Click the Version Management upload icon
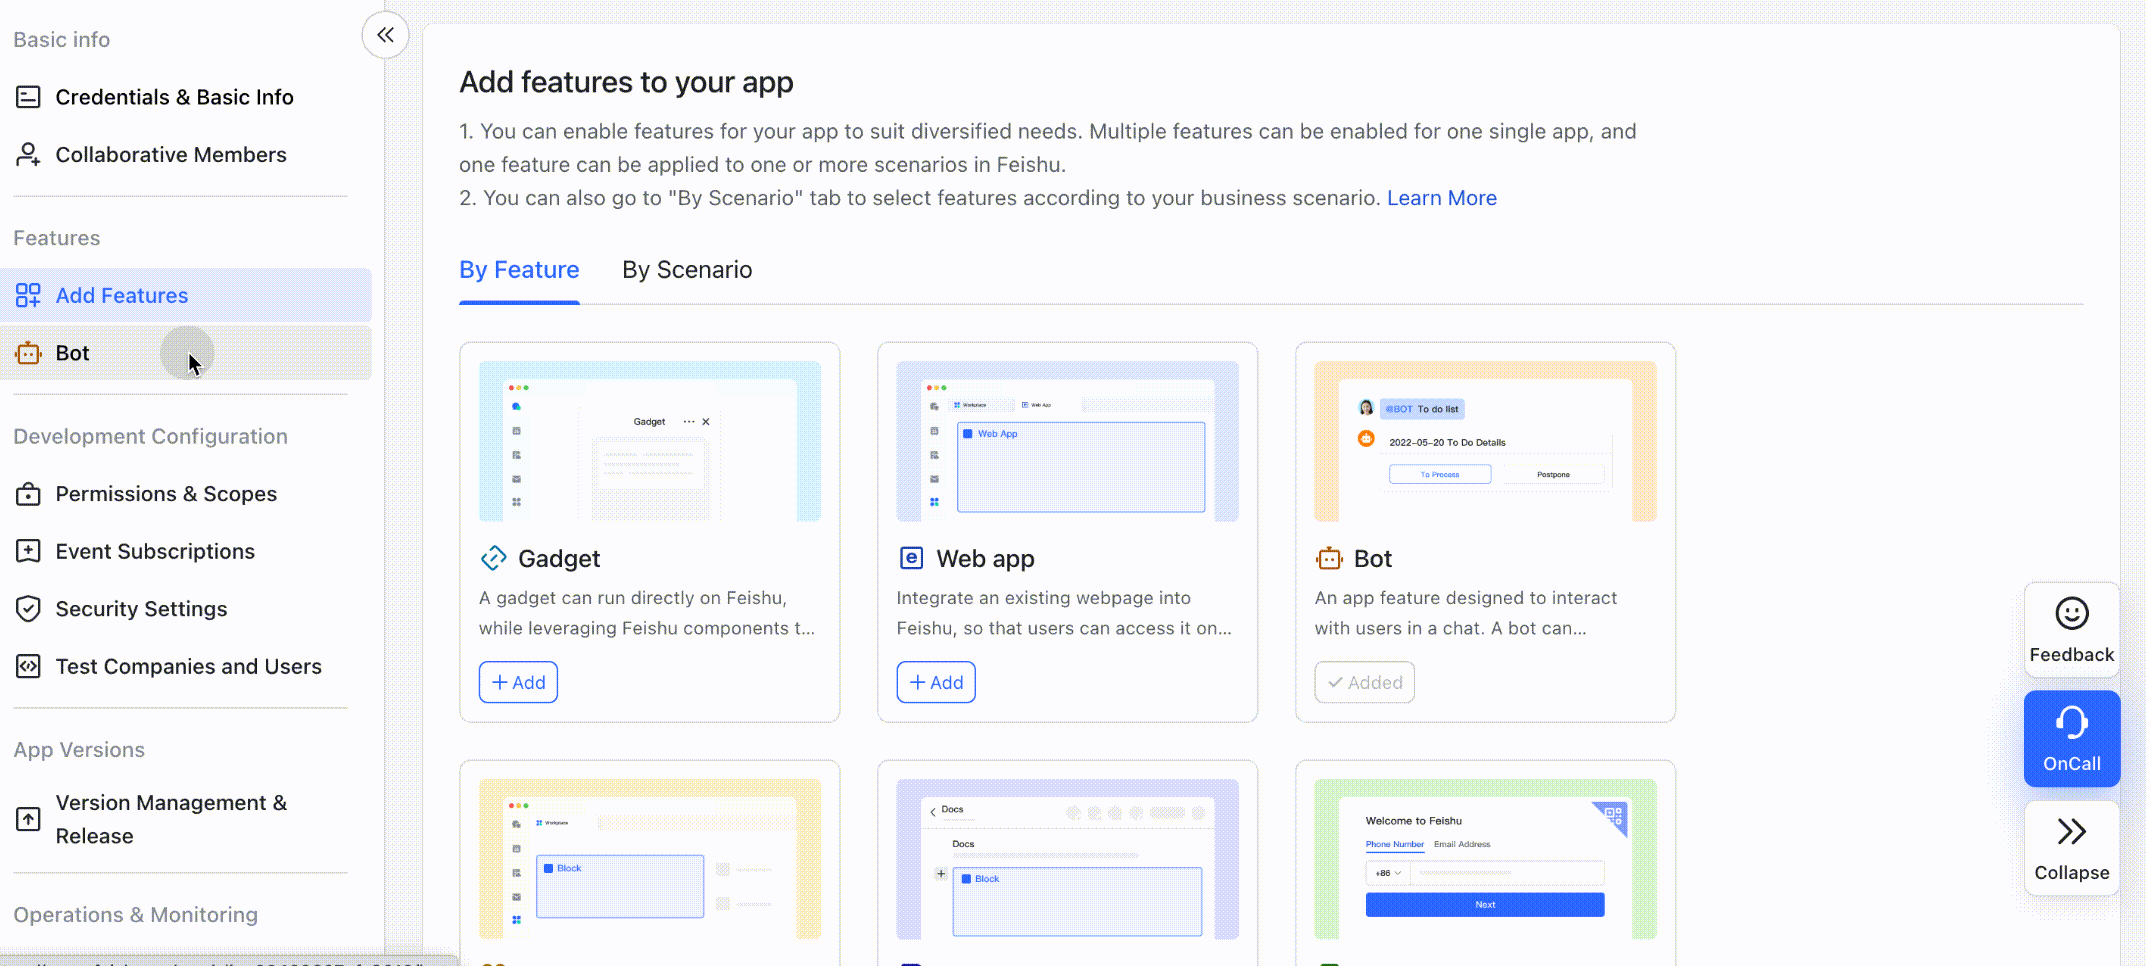Viewport: 2146px width, 966px height. point(28,819)
